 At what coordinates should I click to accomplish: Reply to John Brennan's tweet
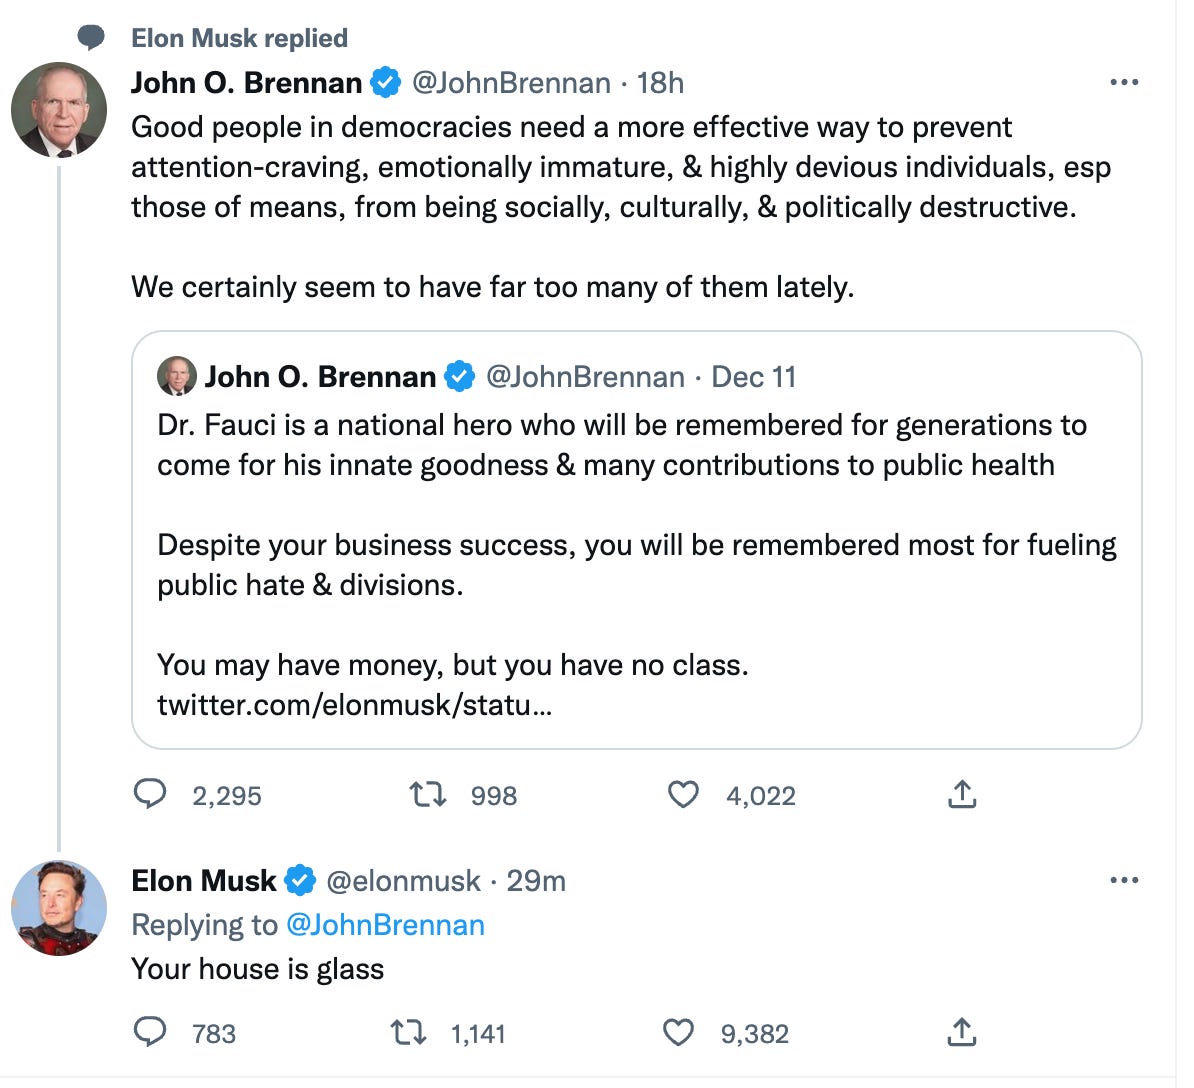[150, 795]
